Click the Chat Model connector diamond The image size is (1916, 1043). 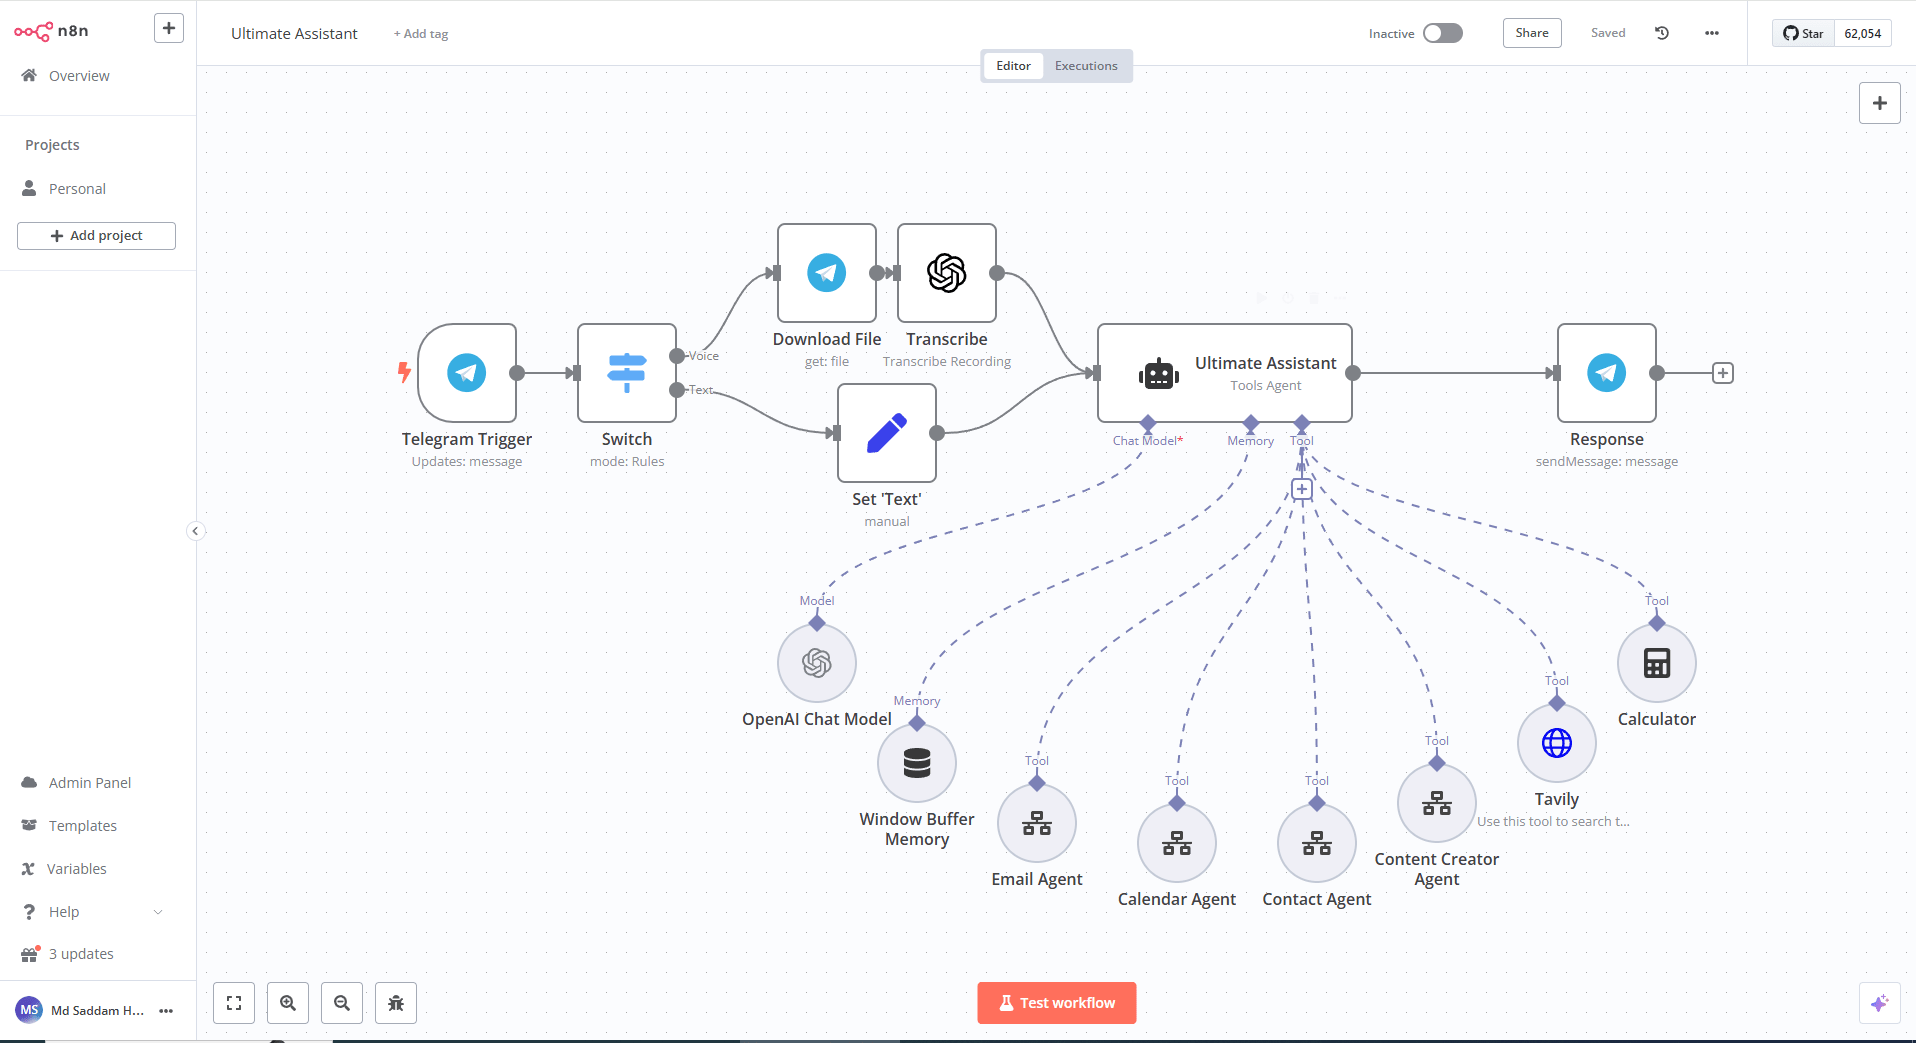1148,423
